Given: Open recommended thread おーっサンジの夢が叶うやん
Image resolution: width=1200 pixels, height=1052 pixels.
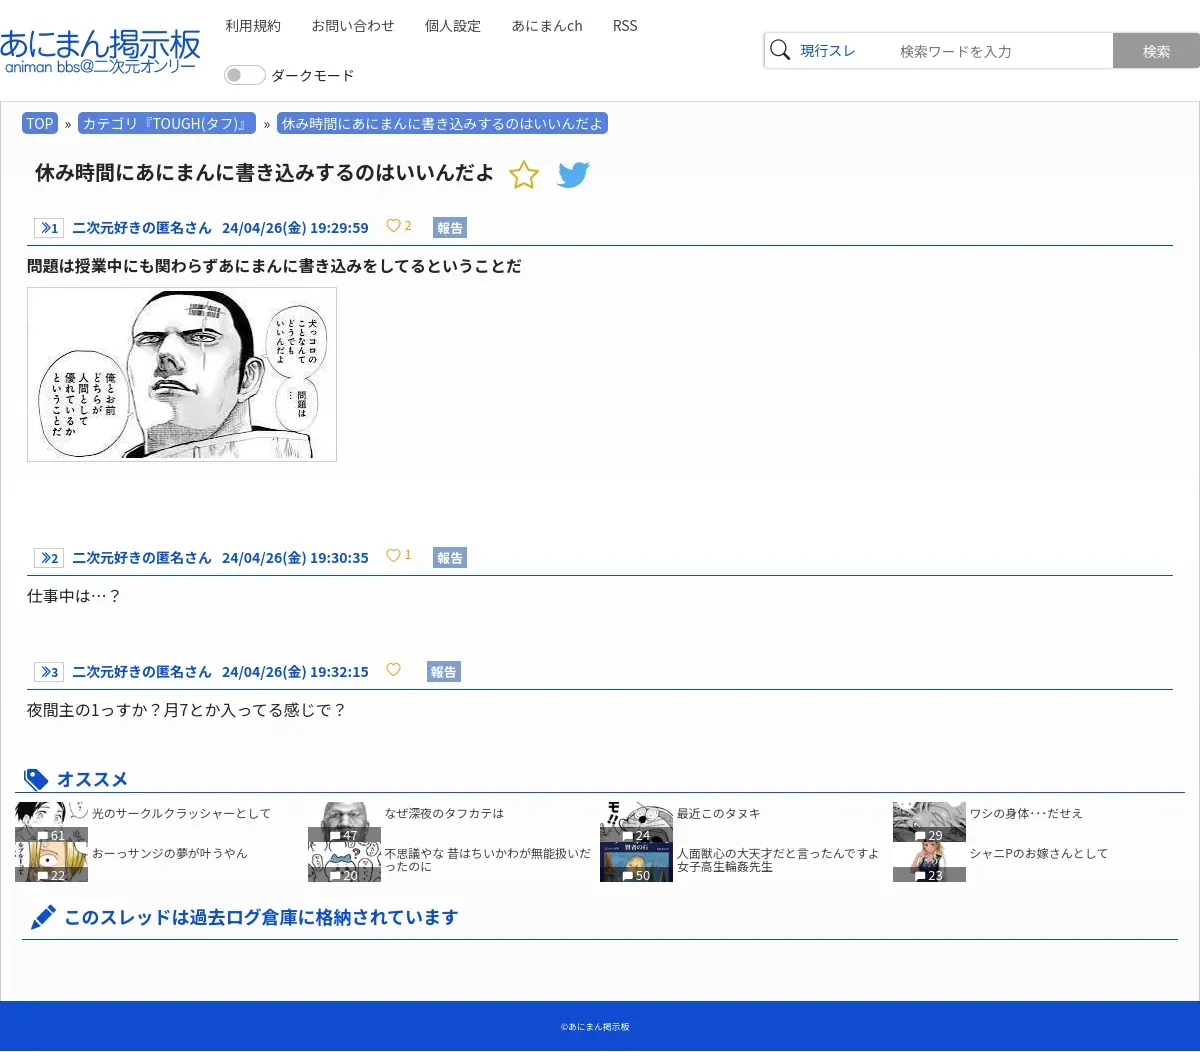Looking at the screenshot, I should tap(169, 853).
